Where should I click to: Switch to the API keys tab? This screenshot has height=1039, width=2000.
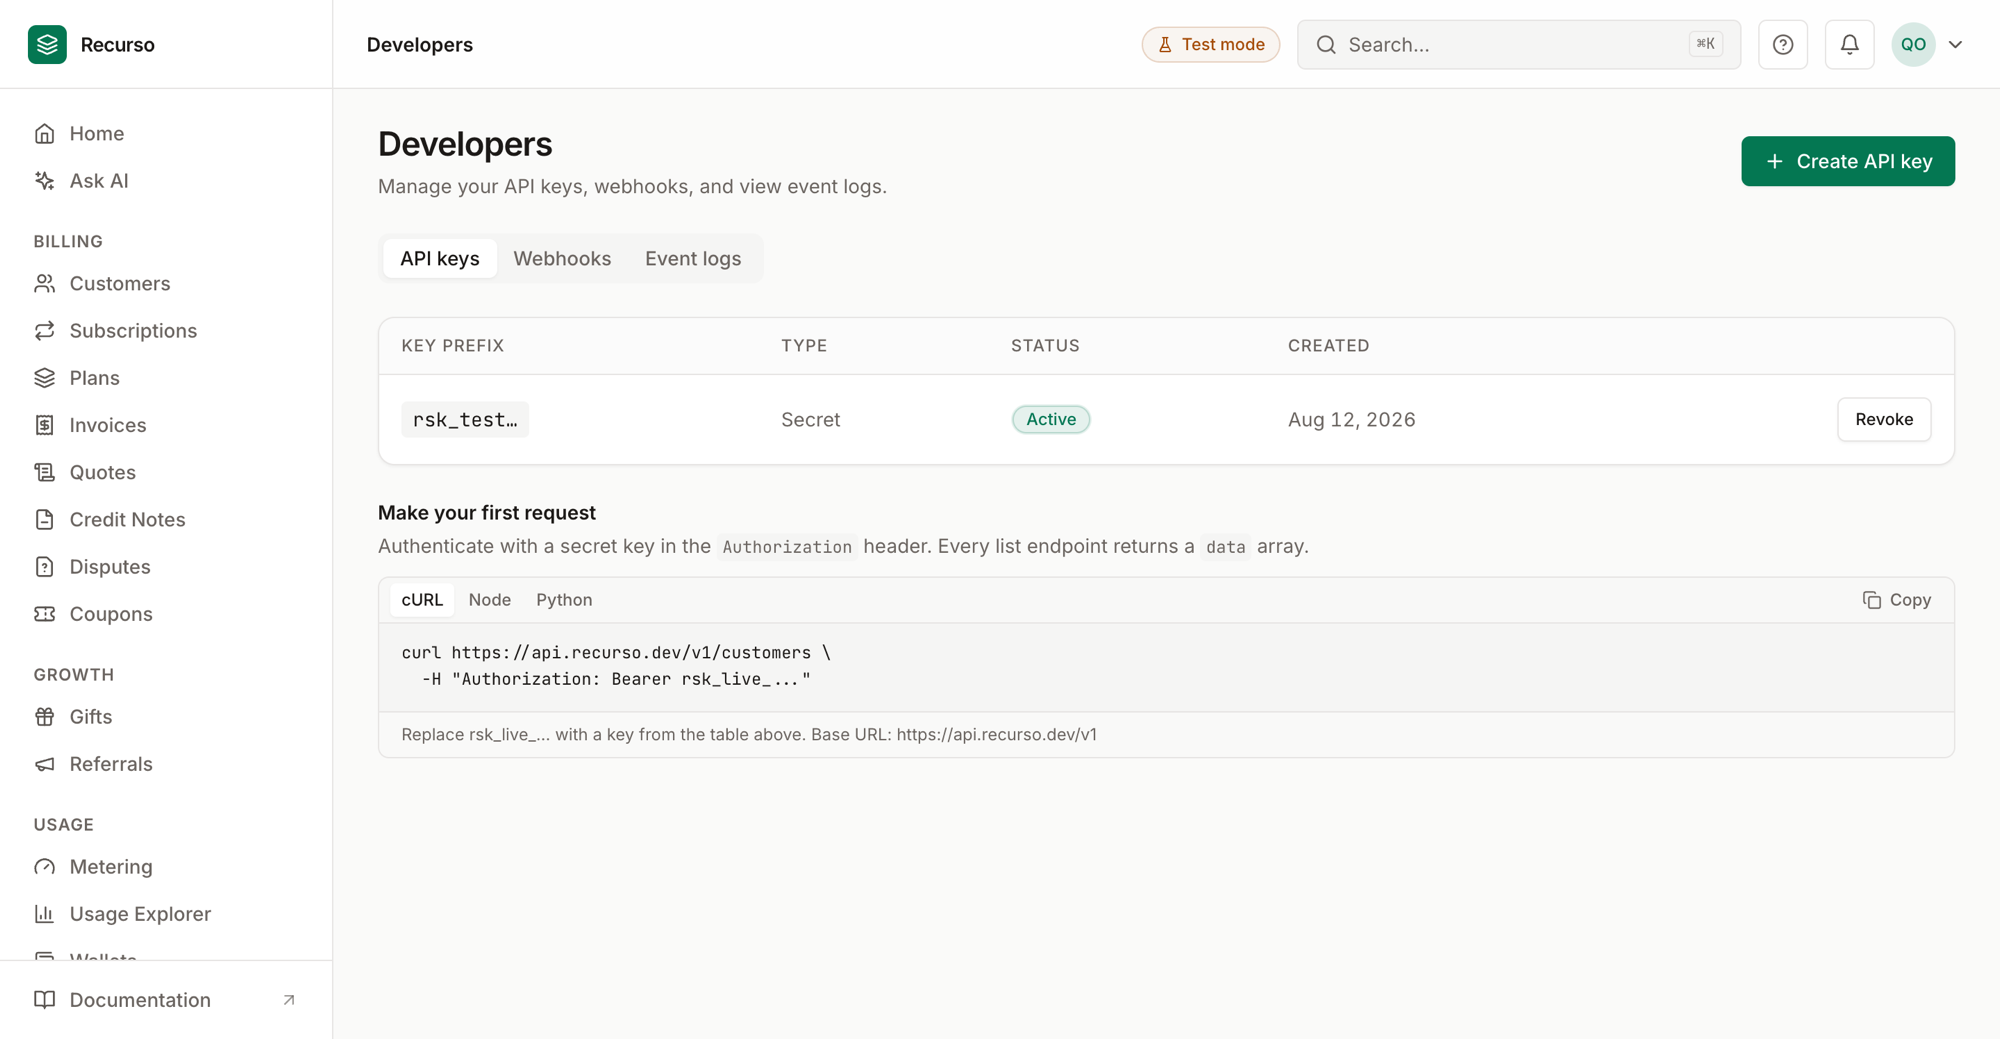coord(440,258)
